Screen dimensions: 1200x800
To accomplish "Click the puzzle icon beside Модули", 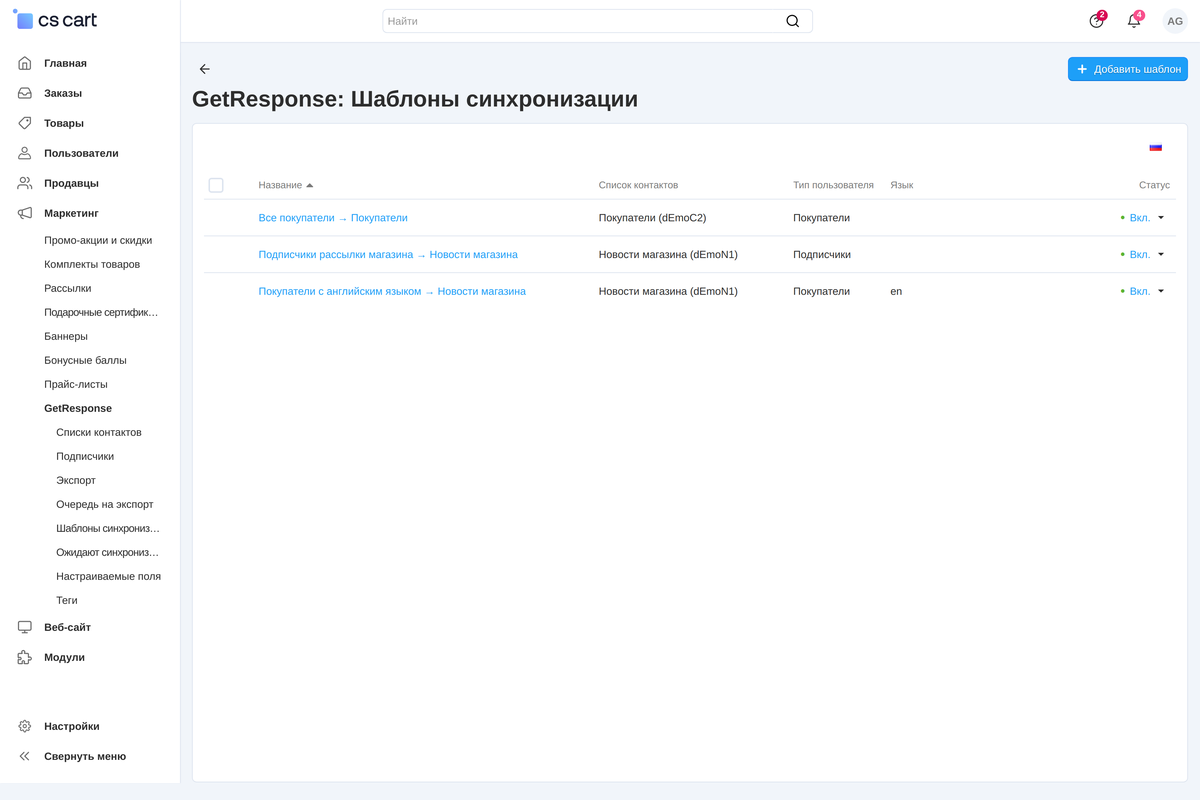I will pyautogui.click(x=25, y=657).
